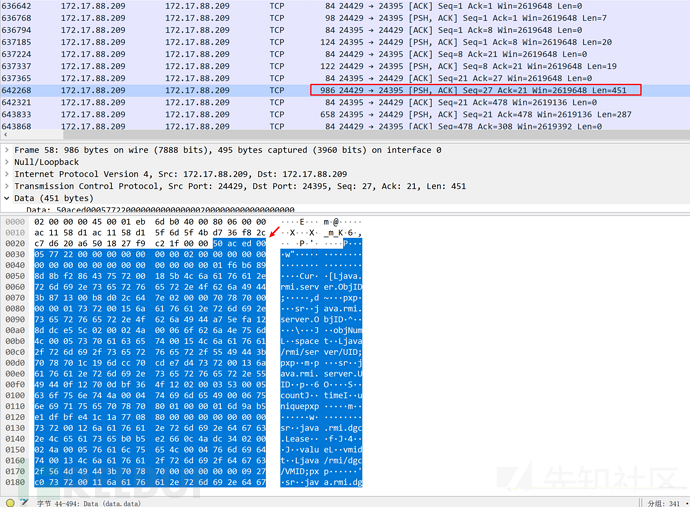This screenshot has width=690, height=507.
Task: Select packet row with time 637185
Action: pos(345,42)
